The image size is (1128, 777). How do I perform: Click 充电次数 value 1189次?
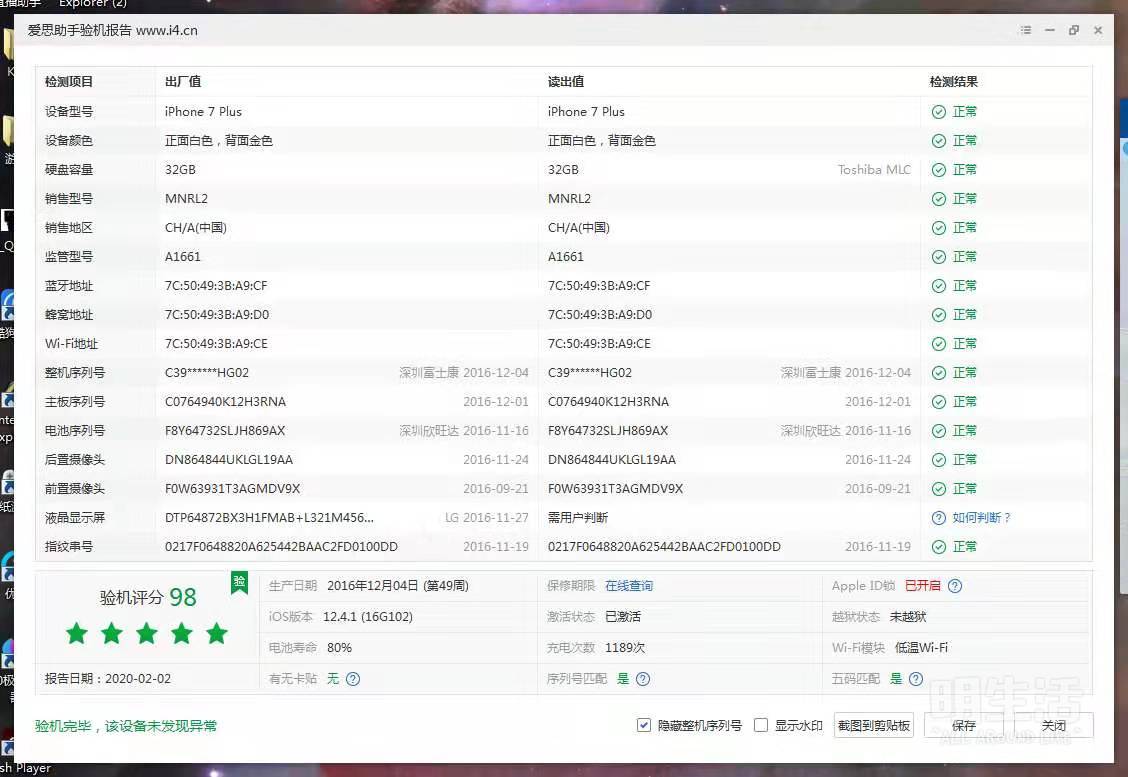coord(625,648)
